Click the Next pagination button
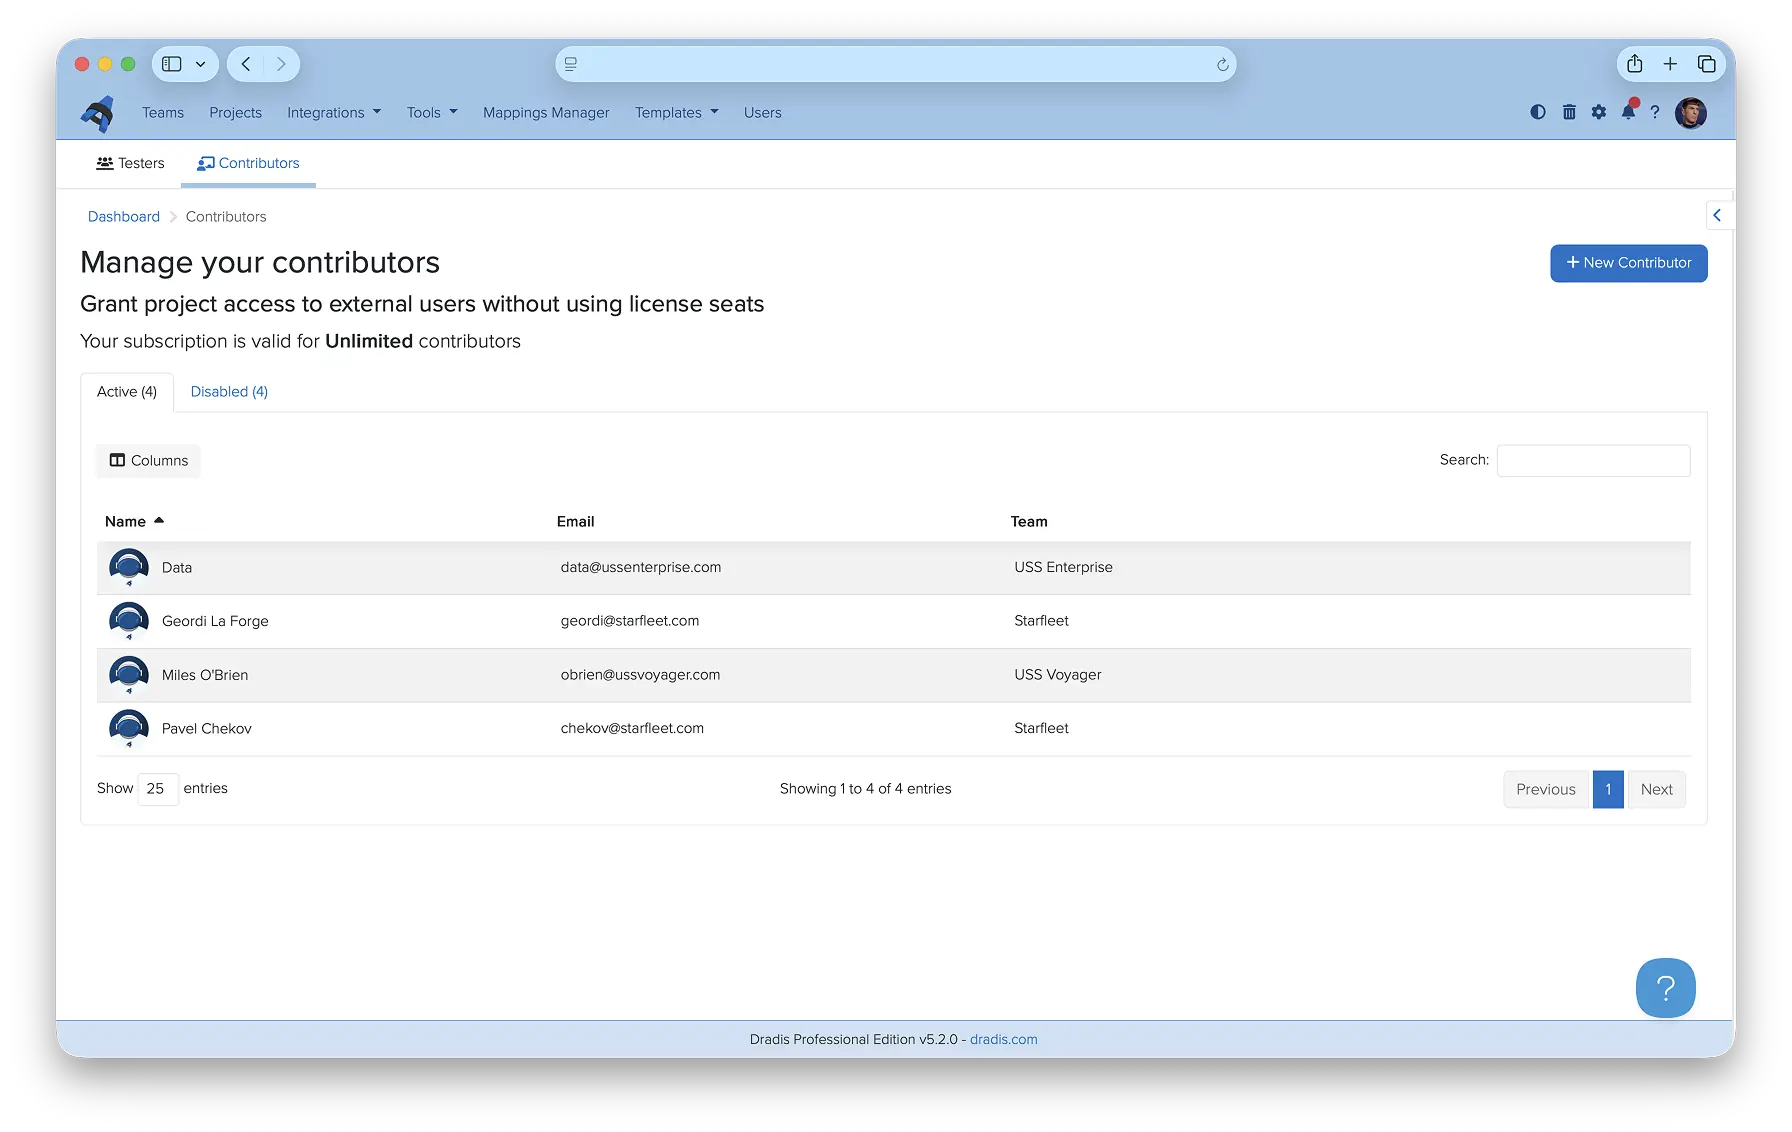The height and width of the screenshot is (1132, 1792). [1656, 790]
